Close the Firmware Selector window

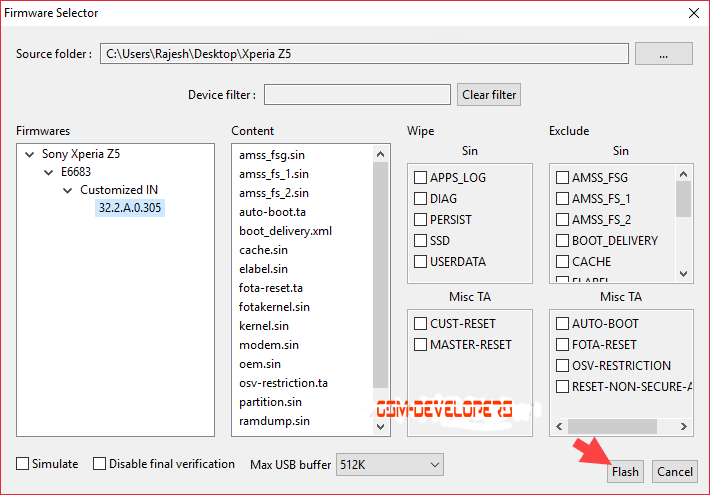click(x=693, y=13)
